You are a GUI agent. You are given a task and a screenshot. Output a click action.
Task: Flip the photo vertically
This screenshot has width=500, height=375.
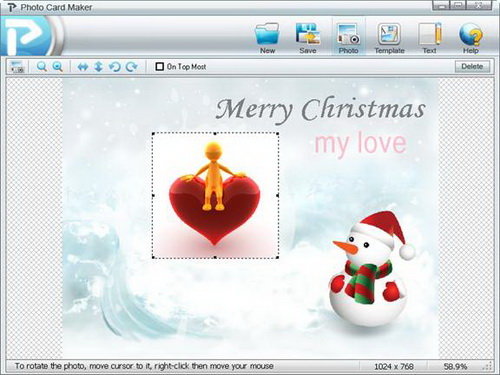(x=98, y=67)
